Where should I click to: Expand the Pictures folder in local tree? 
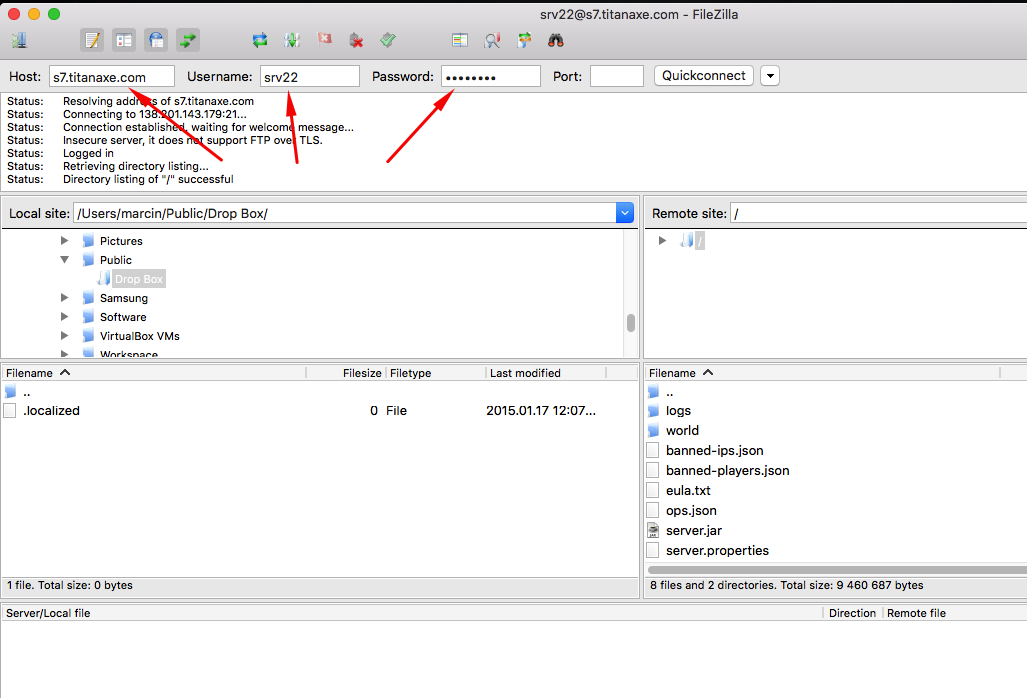pos(65,241)
